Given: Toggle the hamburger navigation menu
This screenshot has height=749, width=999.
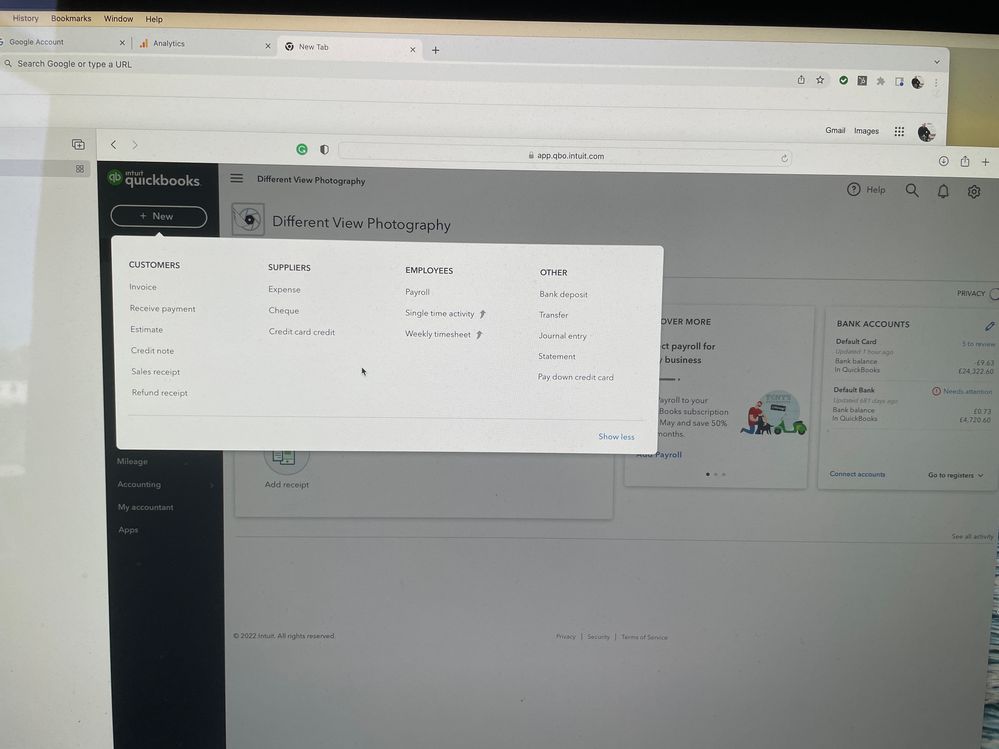Looking at the screenshot, I should 236,178.
